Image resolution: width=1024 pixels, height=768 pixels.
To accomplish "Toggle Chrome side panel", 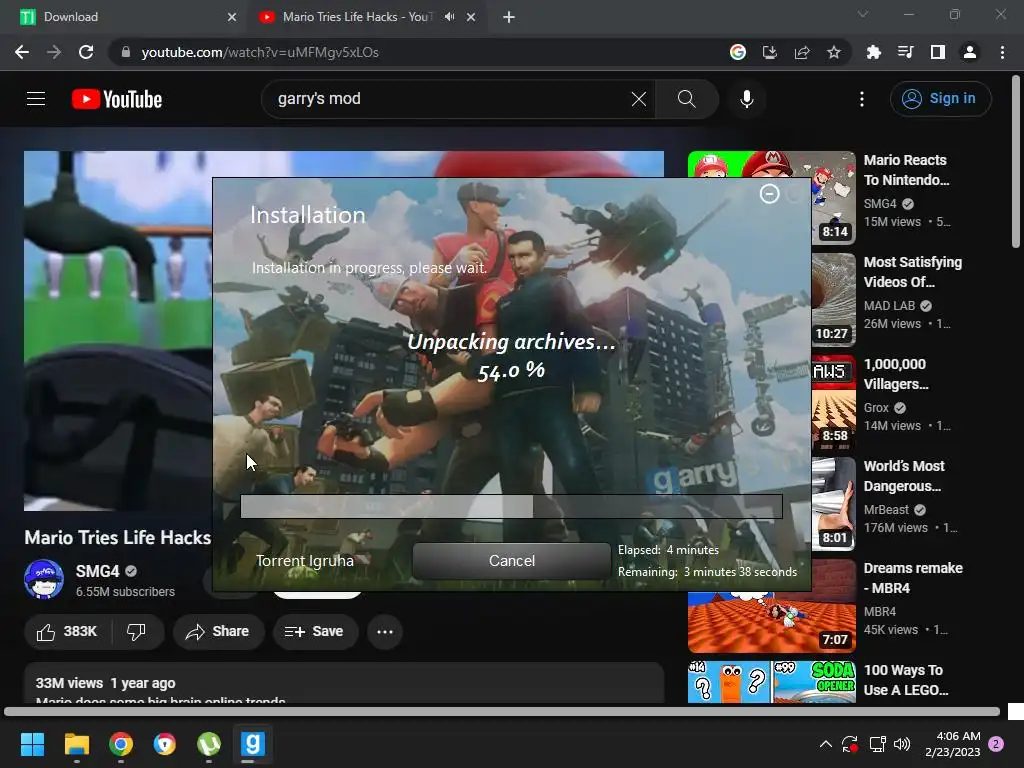I will pos(938,52).
